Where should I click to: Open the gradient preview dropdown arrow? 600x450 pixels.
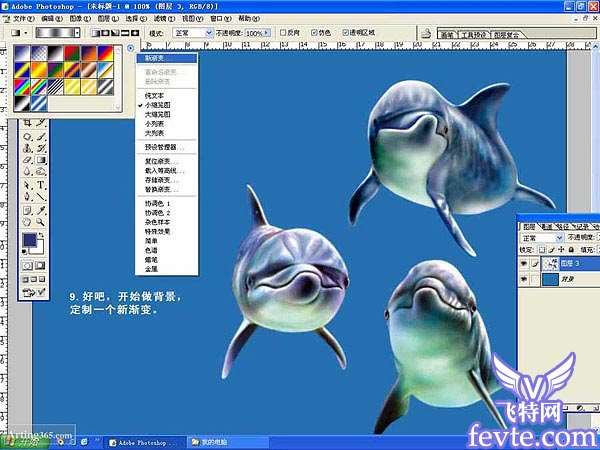77,33
